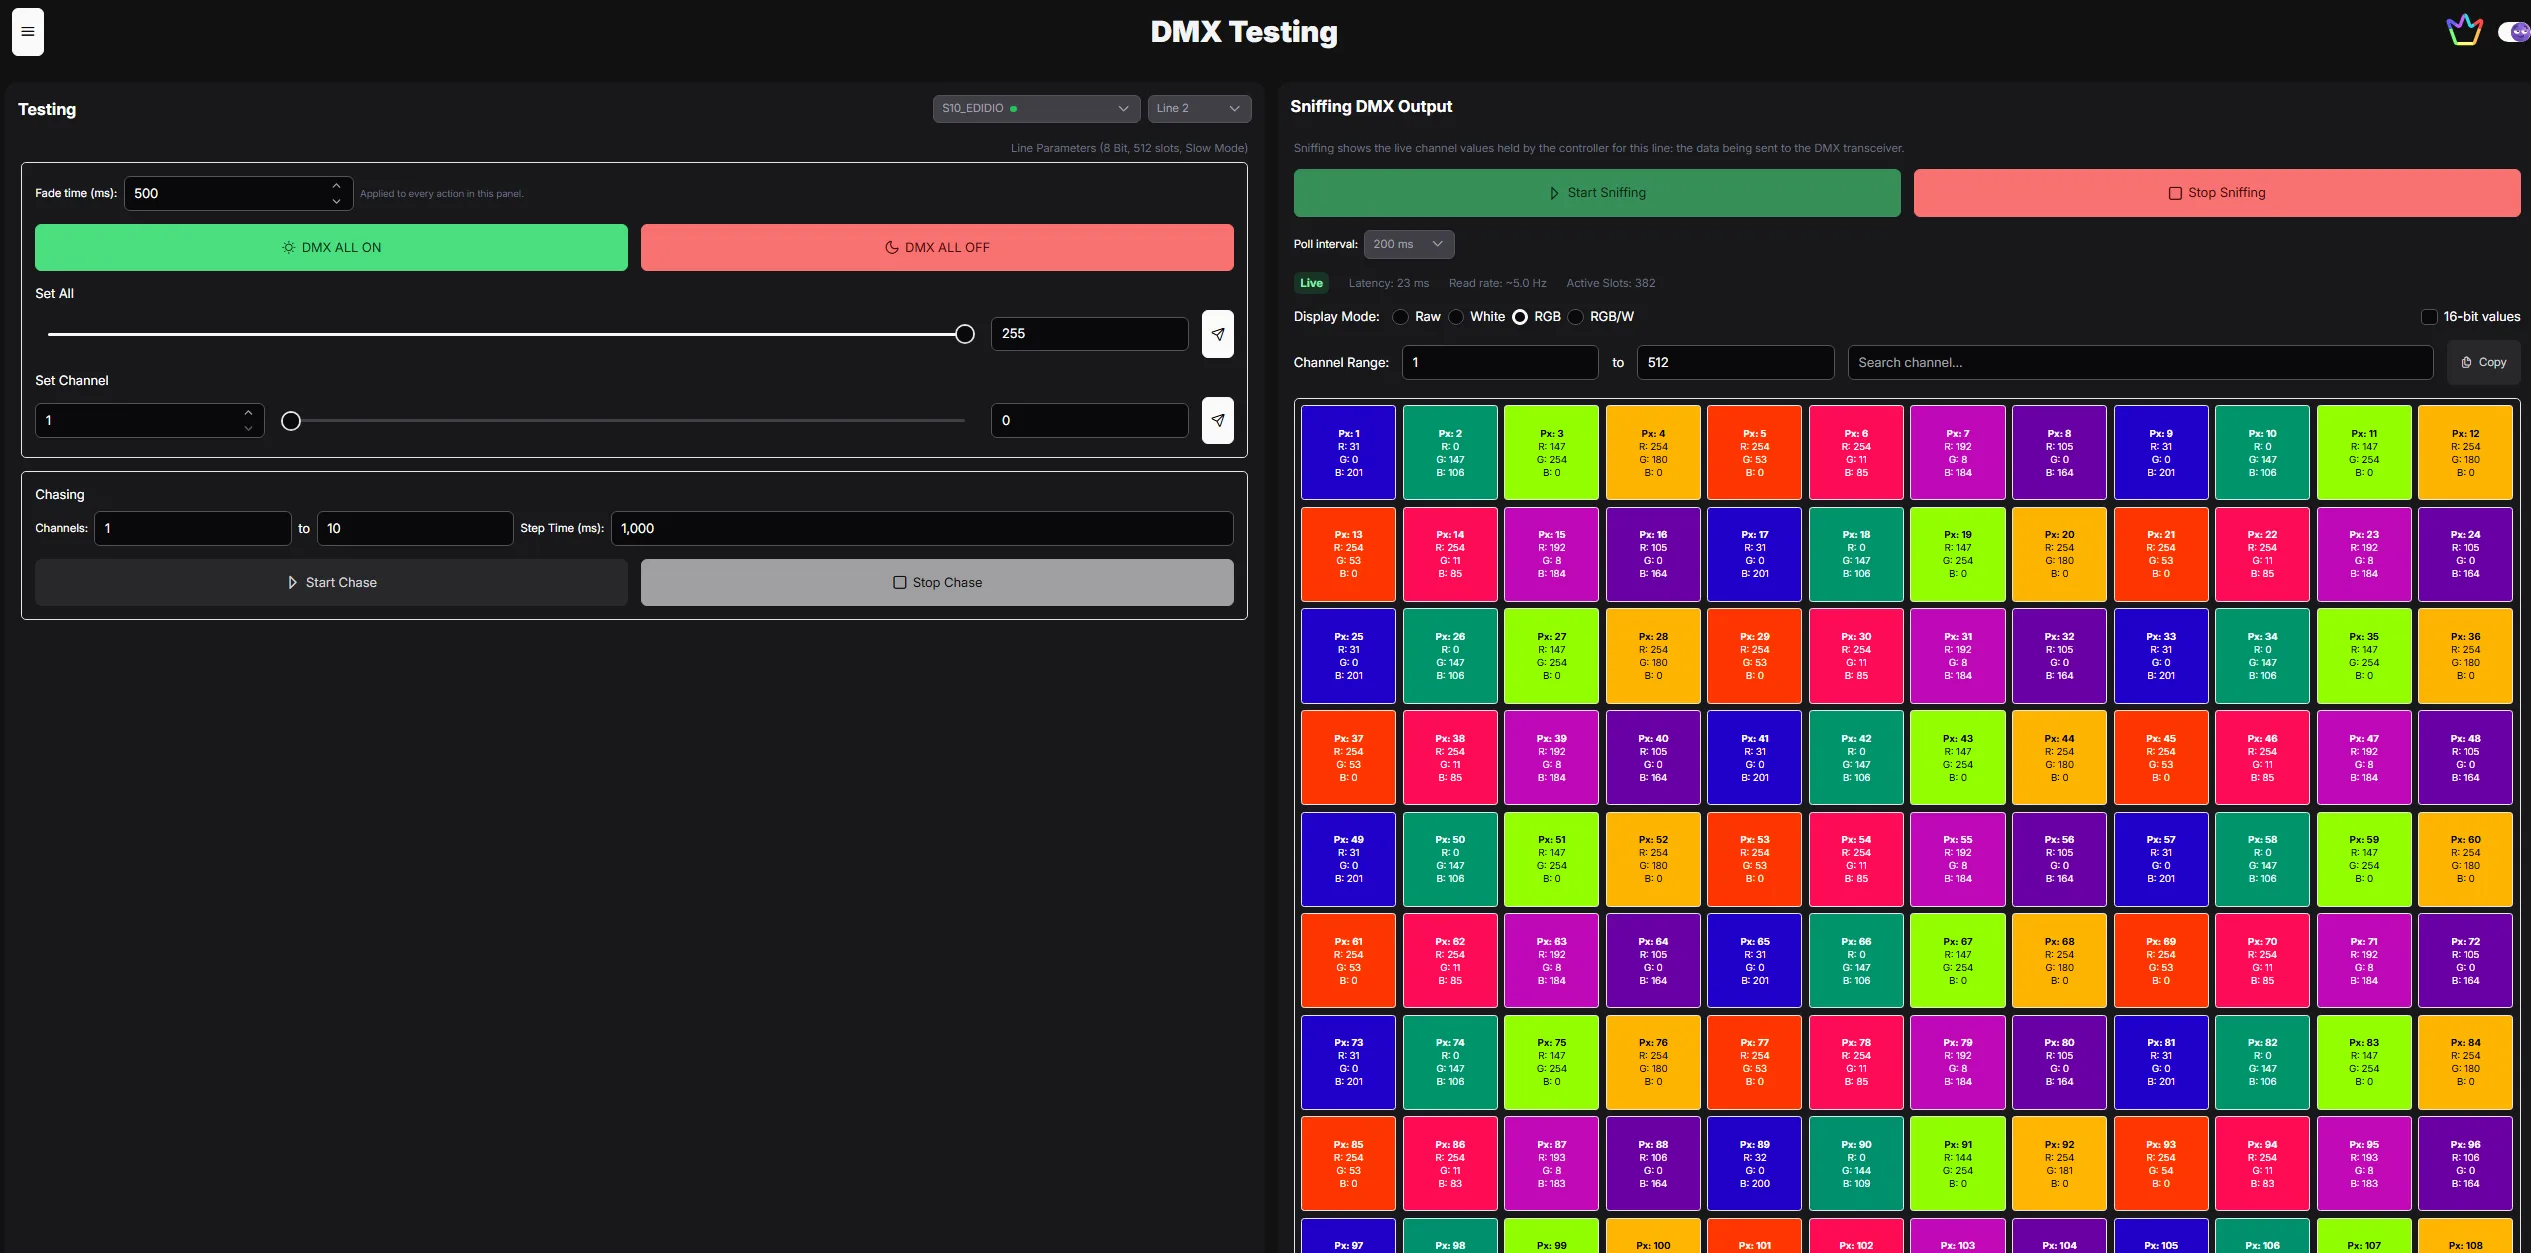The width and height of the screenshot is (2531, 1253).
Task: Click the chasing start channel field
Action: [192, 529]
